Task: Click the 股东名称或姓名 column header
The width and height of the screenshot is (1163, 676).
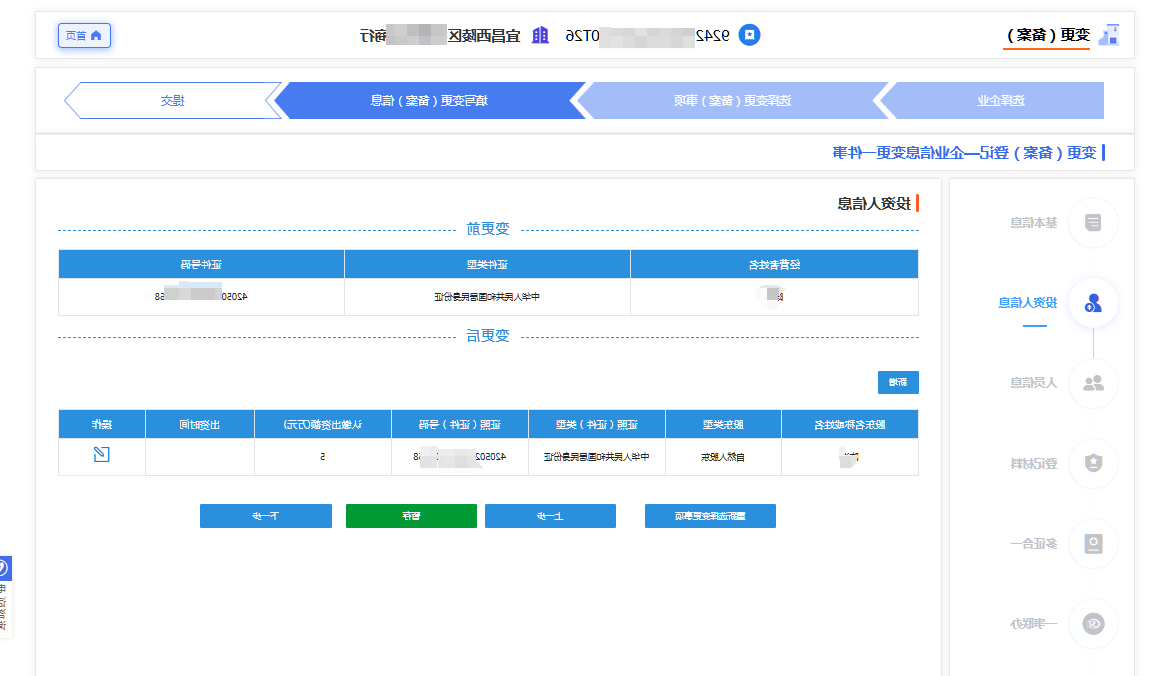Action: click(x=849, y=424)
